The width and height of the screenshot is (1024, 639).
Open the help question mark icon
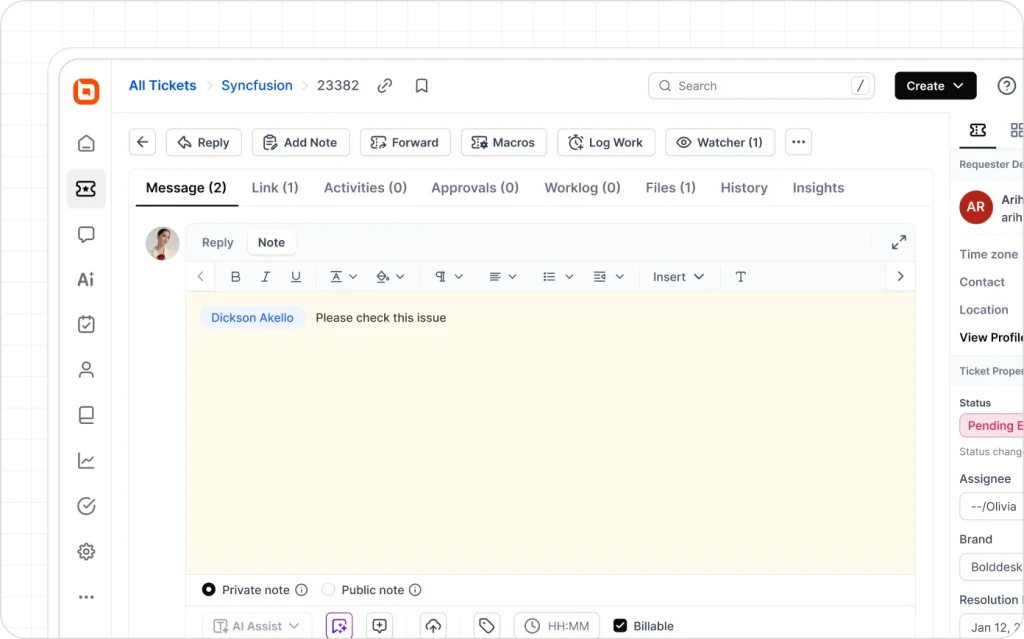click(1006, 86)
